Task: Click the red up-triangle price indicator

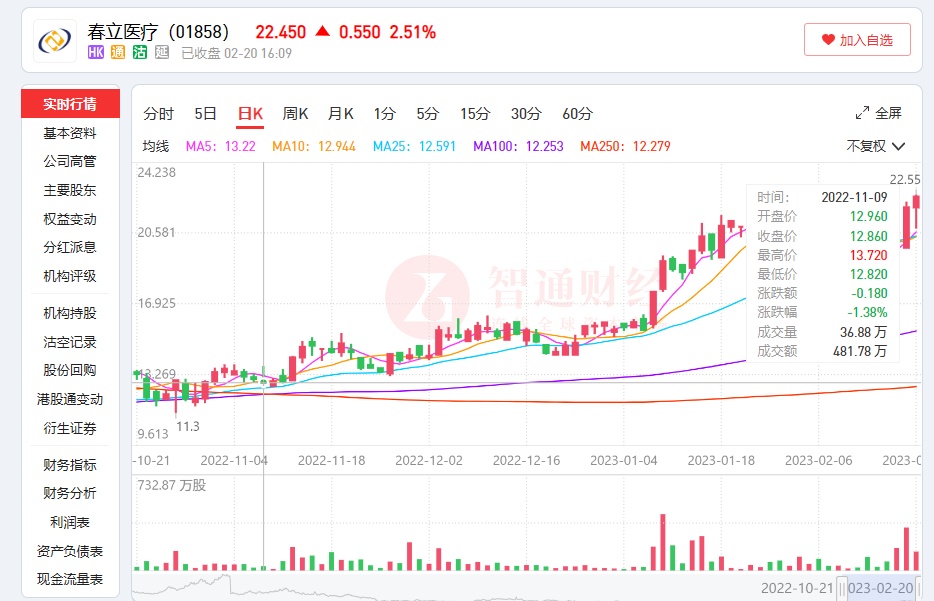Action: pos(322,31)
